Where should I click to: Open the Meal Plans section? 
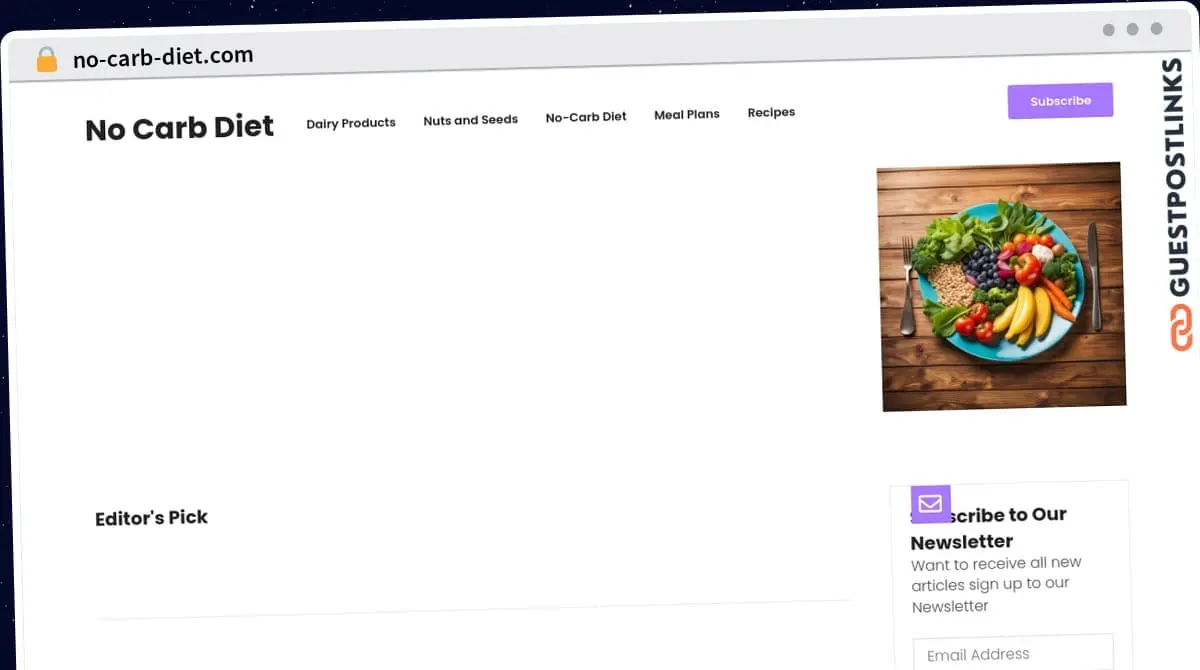click(x=687, y=114)
